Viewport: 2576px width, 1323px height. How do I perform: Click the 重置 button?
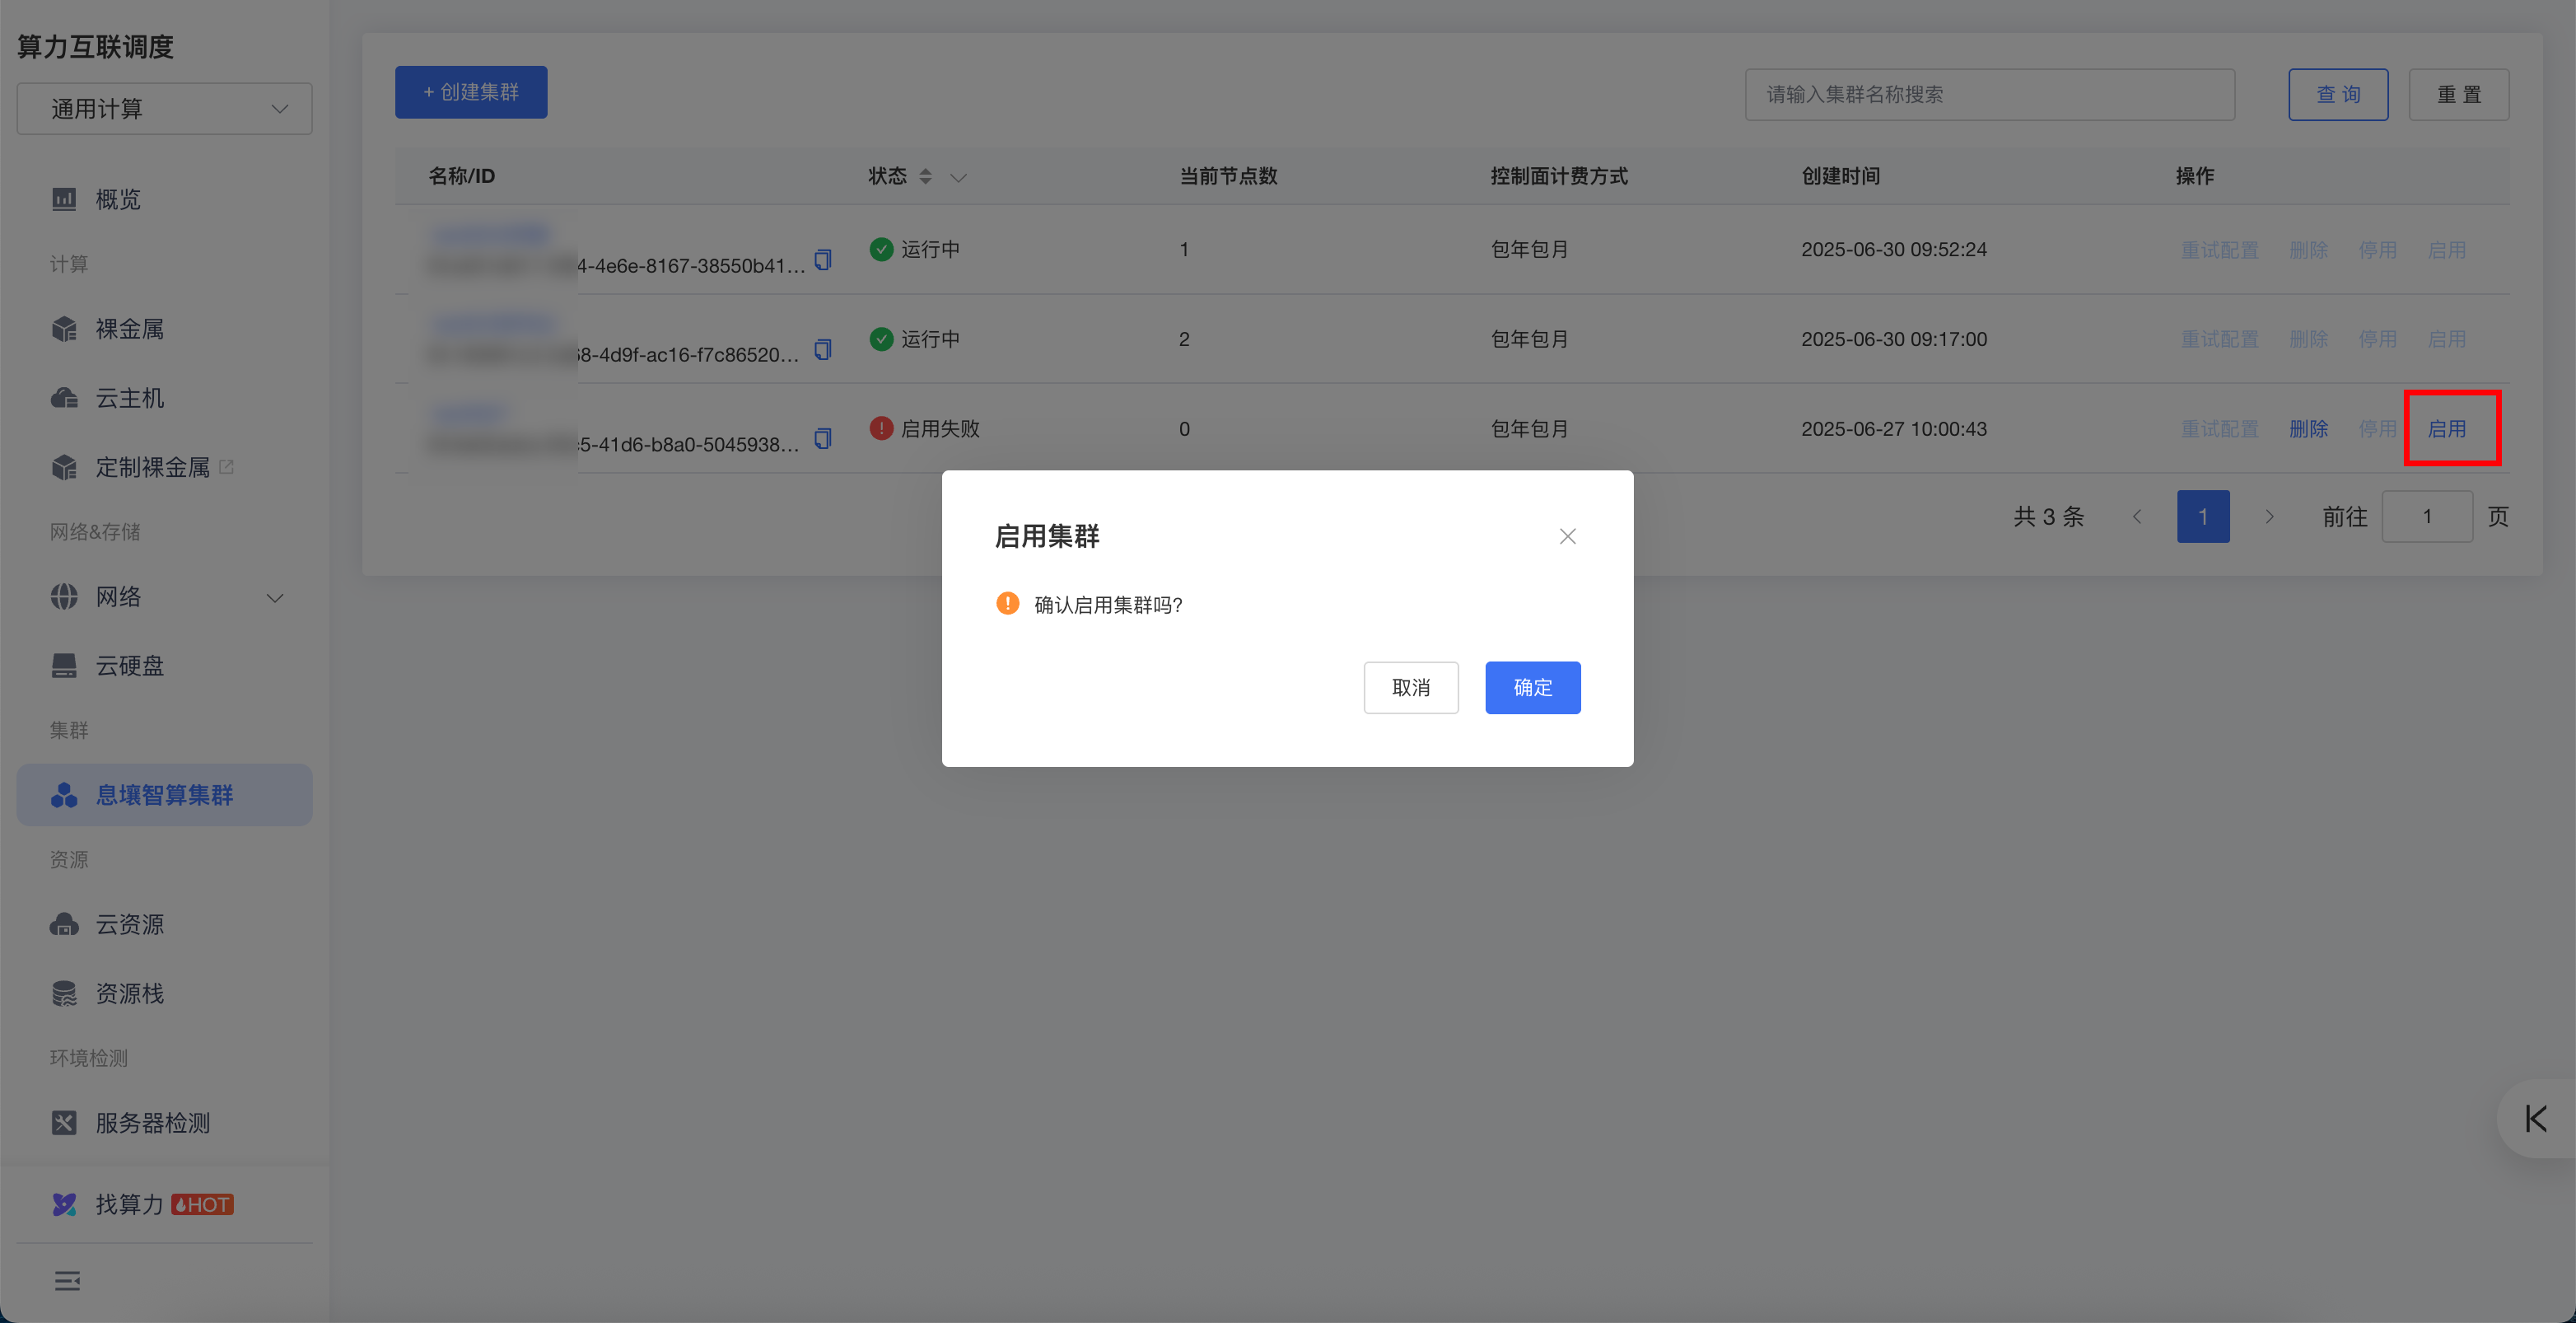(2459, 94)
